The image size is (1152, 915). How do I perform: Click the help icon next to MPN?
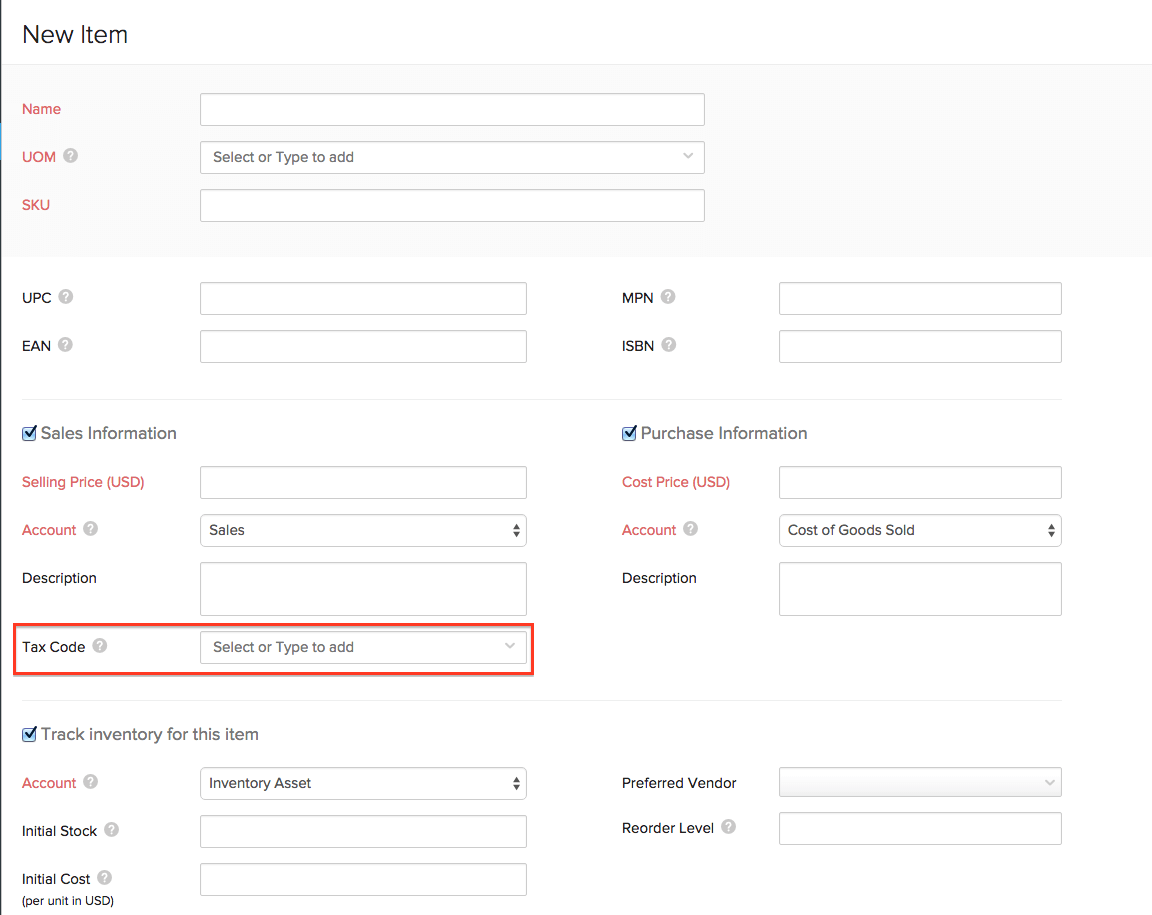[668, 297]
